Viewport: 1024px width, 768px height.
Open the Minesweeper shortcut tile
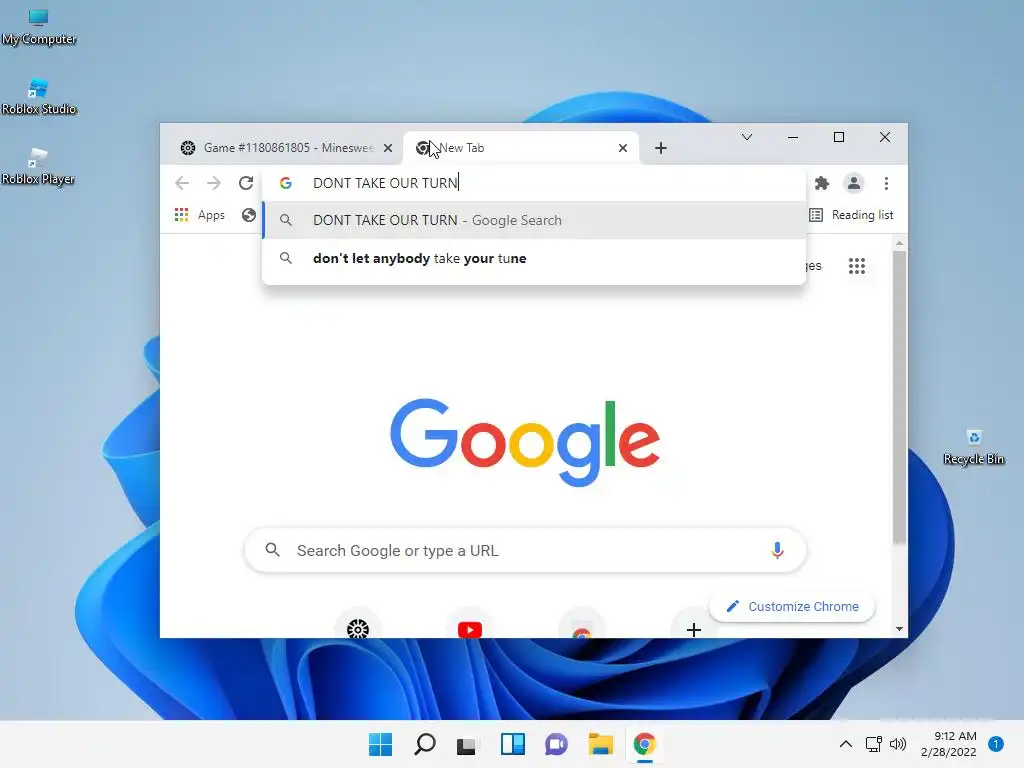coord(358,628)
